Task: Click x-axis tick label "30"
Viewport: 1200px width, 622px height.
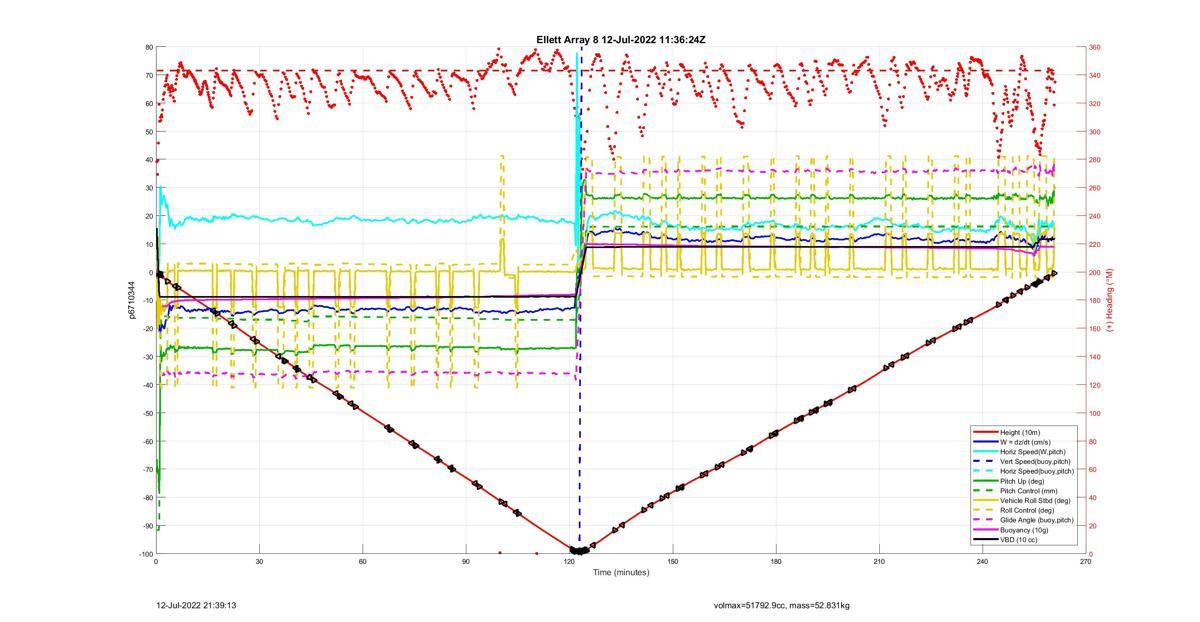Action: tap(259, 562)
